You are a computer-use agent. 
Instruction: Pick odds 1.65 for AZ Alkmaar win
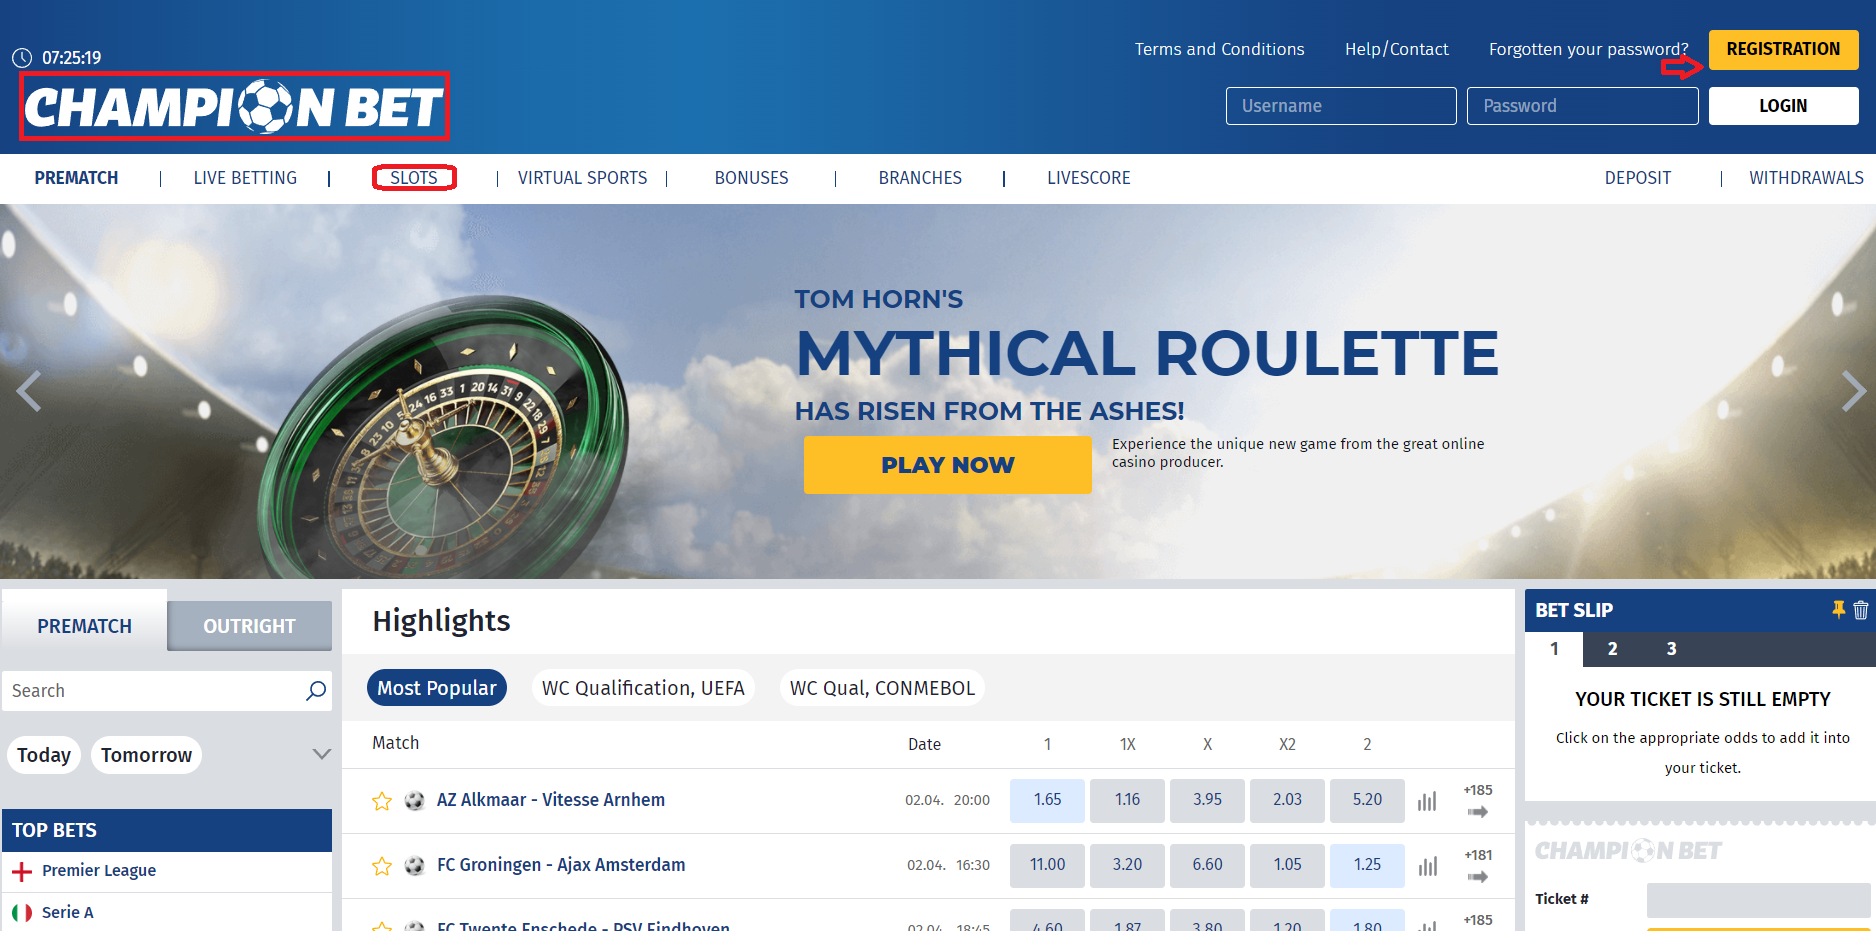coord(1047,800)
